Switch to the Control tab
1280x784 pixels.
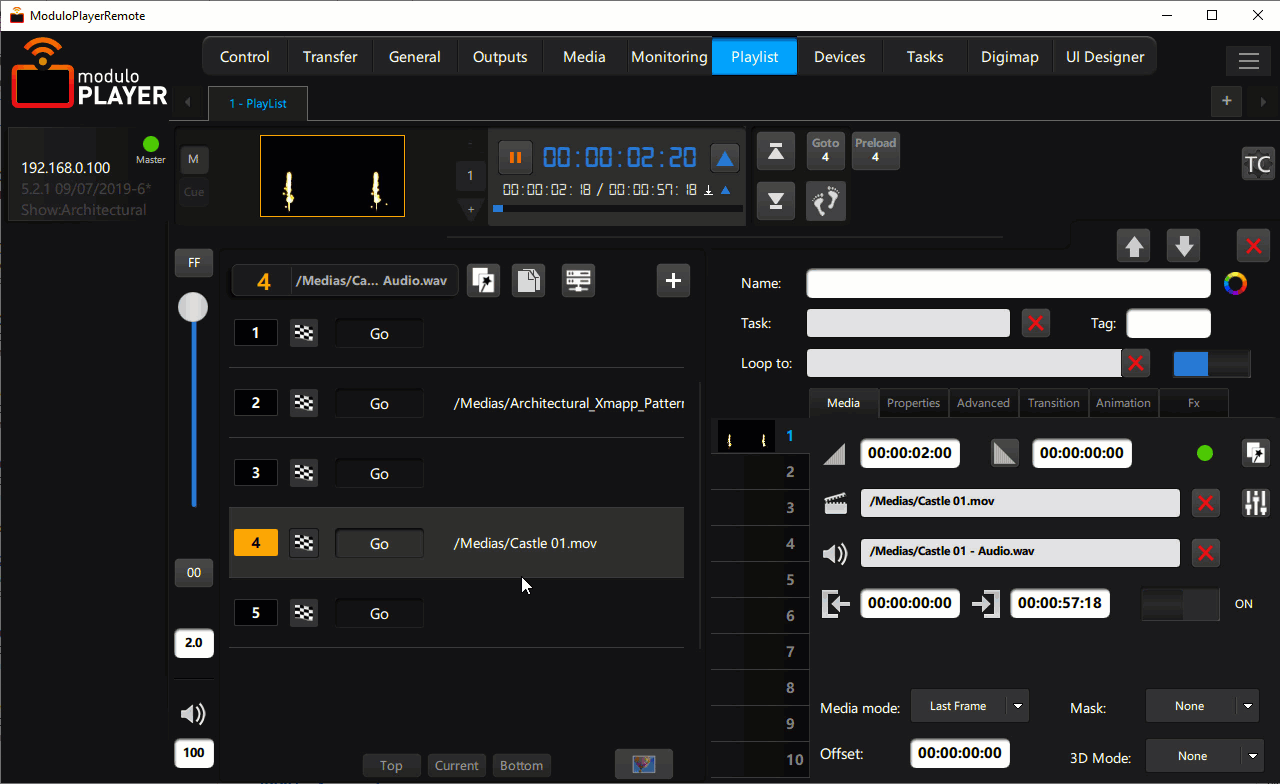click(x=245, y=57)
